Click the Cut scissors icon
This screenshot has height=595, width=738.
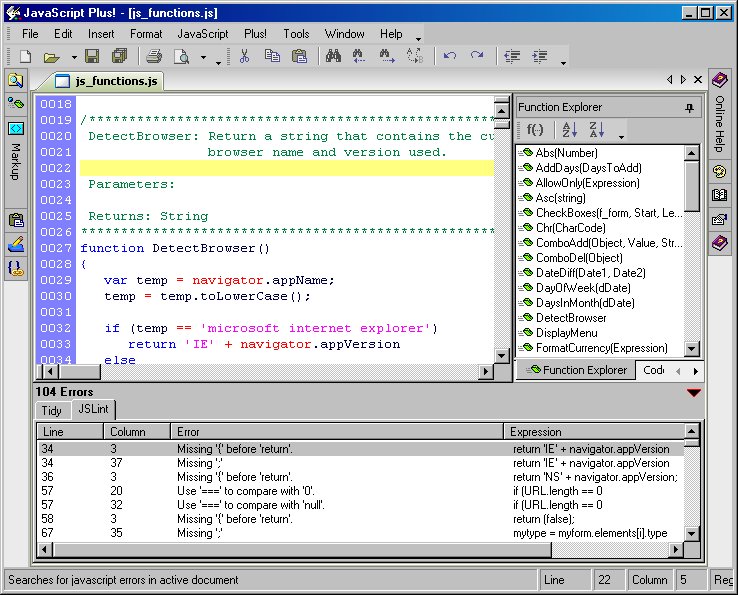tap(243, 57)
